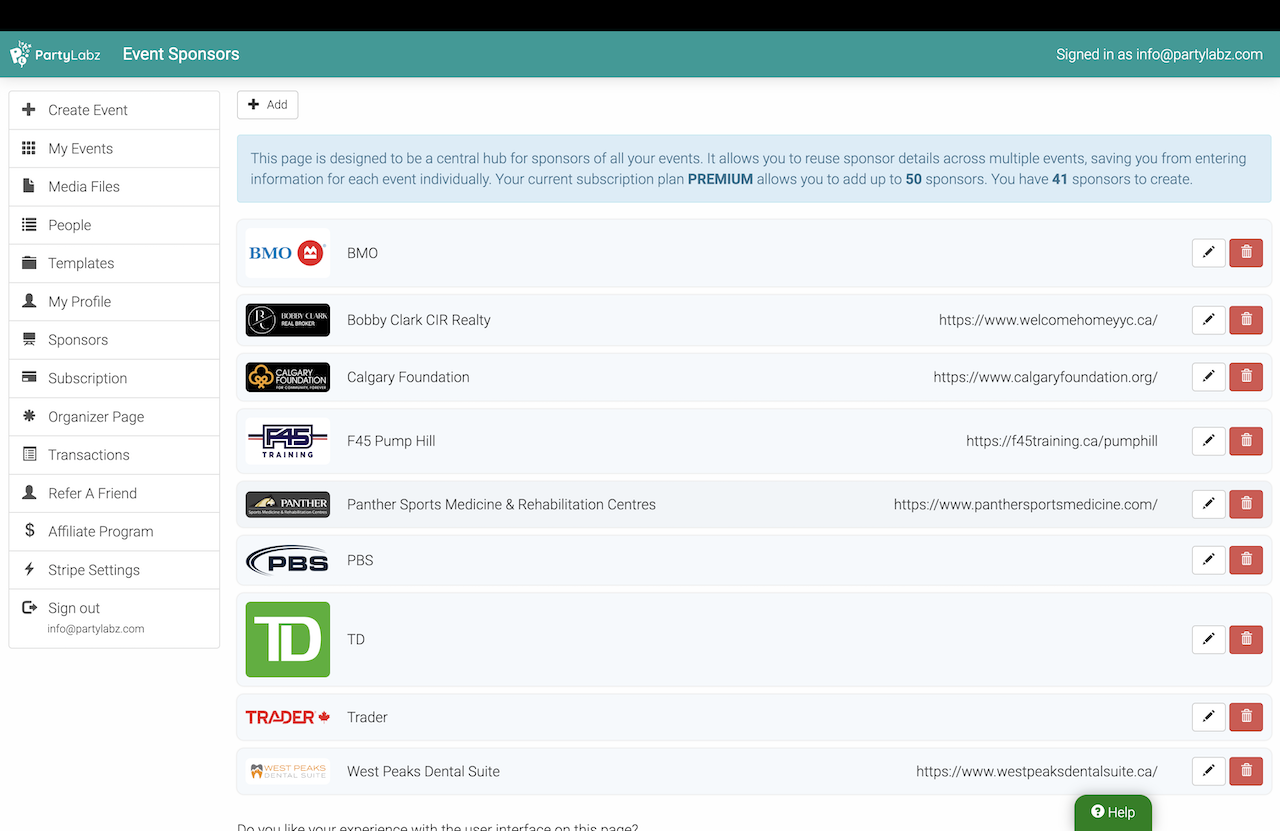Click the Event Sponsors page title
This screenshot has height=831, width=1280.
[x=181, y=54]
